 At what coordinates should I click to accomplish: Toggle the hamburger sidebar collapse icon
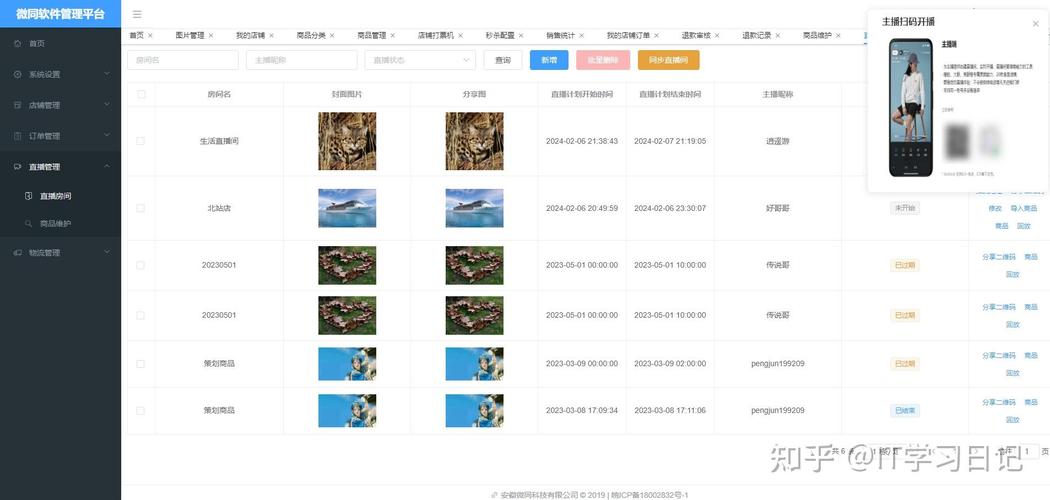point(137,14)
